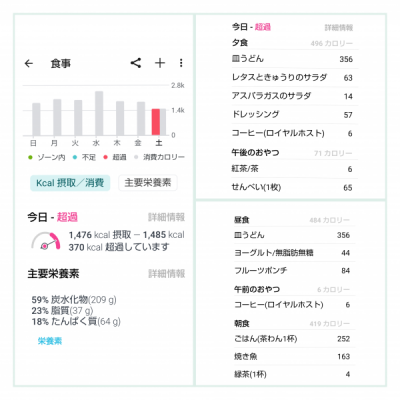The height and width of the screenshot is (400, 400).
Task: Select the tallest Wednesday bar in chart
Action: coord(99,113)
